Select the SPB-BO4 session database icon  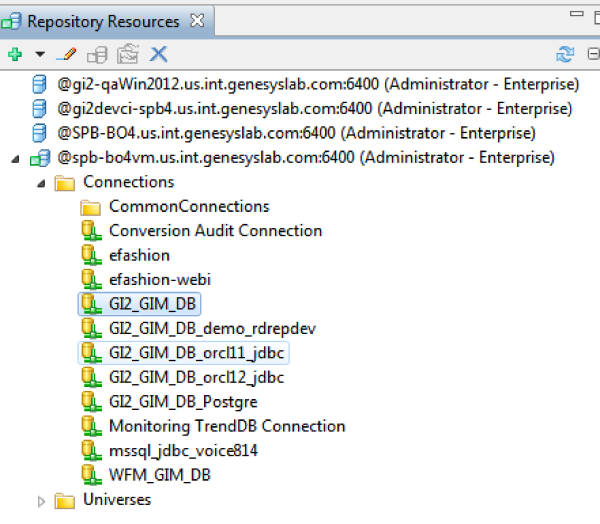pos(39,133)
